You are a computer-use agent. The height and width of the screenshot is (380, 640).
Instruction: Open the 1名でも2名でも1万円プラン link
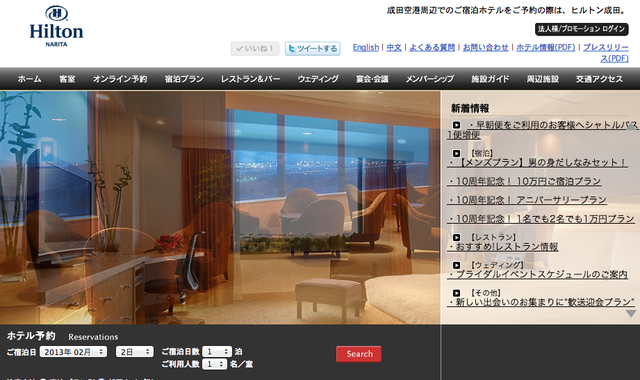(541, 219)
